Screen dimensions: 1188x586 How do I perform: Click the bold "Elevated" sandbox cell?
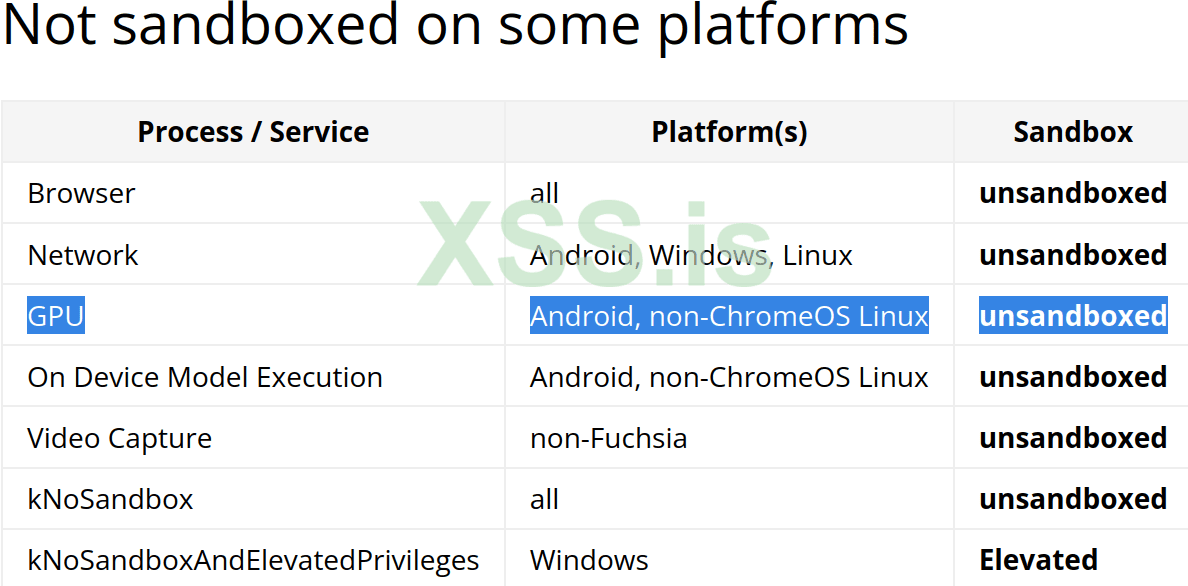click(1038, 560)
